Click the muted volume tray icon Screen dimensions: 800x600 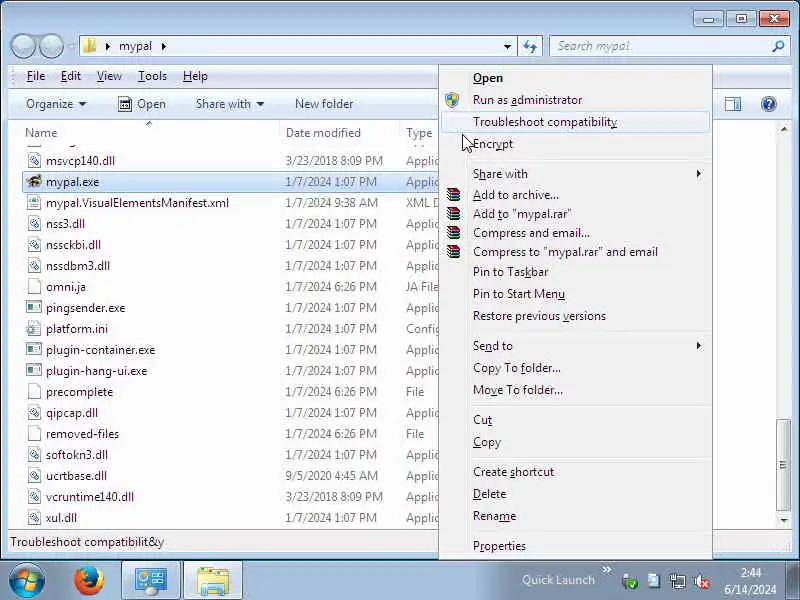pyautogui.click(x=702, y=581)
